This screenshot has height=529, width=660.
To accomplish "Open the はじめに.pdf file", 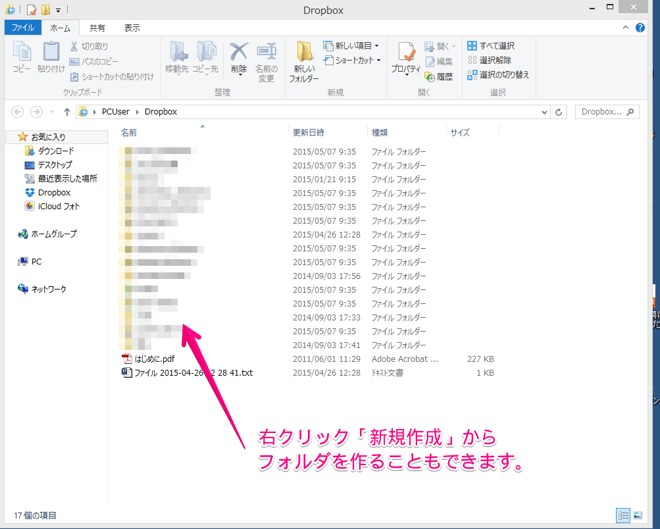I will click(x=154, y=359).
